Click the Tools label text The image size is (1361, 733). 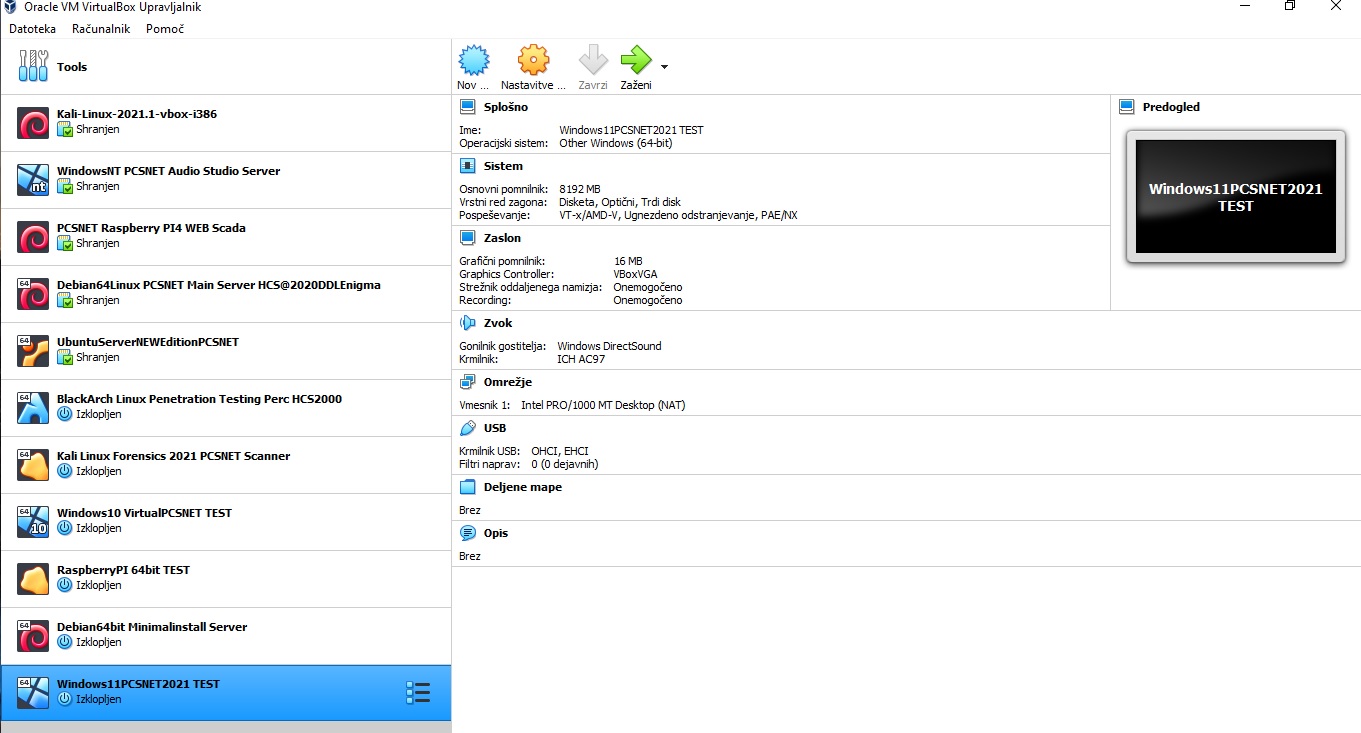tap(72, 67)
